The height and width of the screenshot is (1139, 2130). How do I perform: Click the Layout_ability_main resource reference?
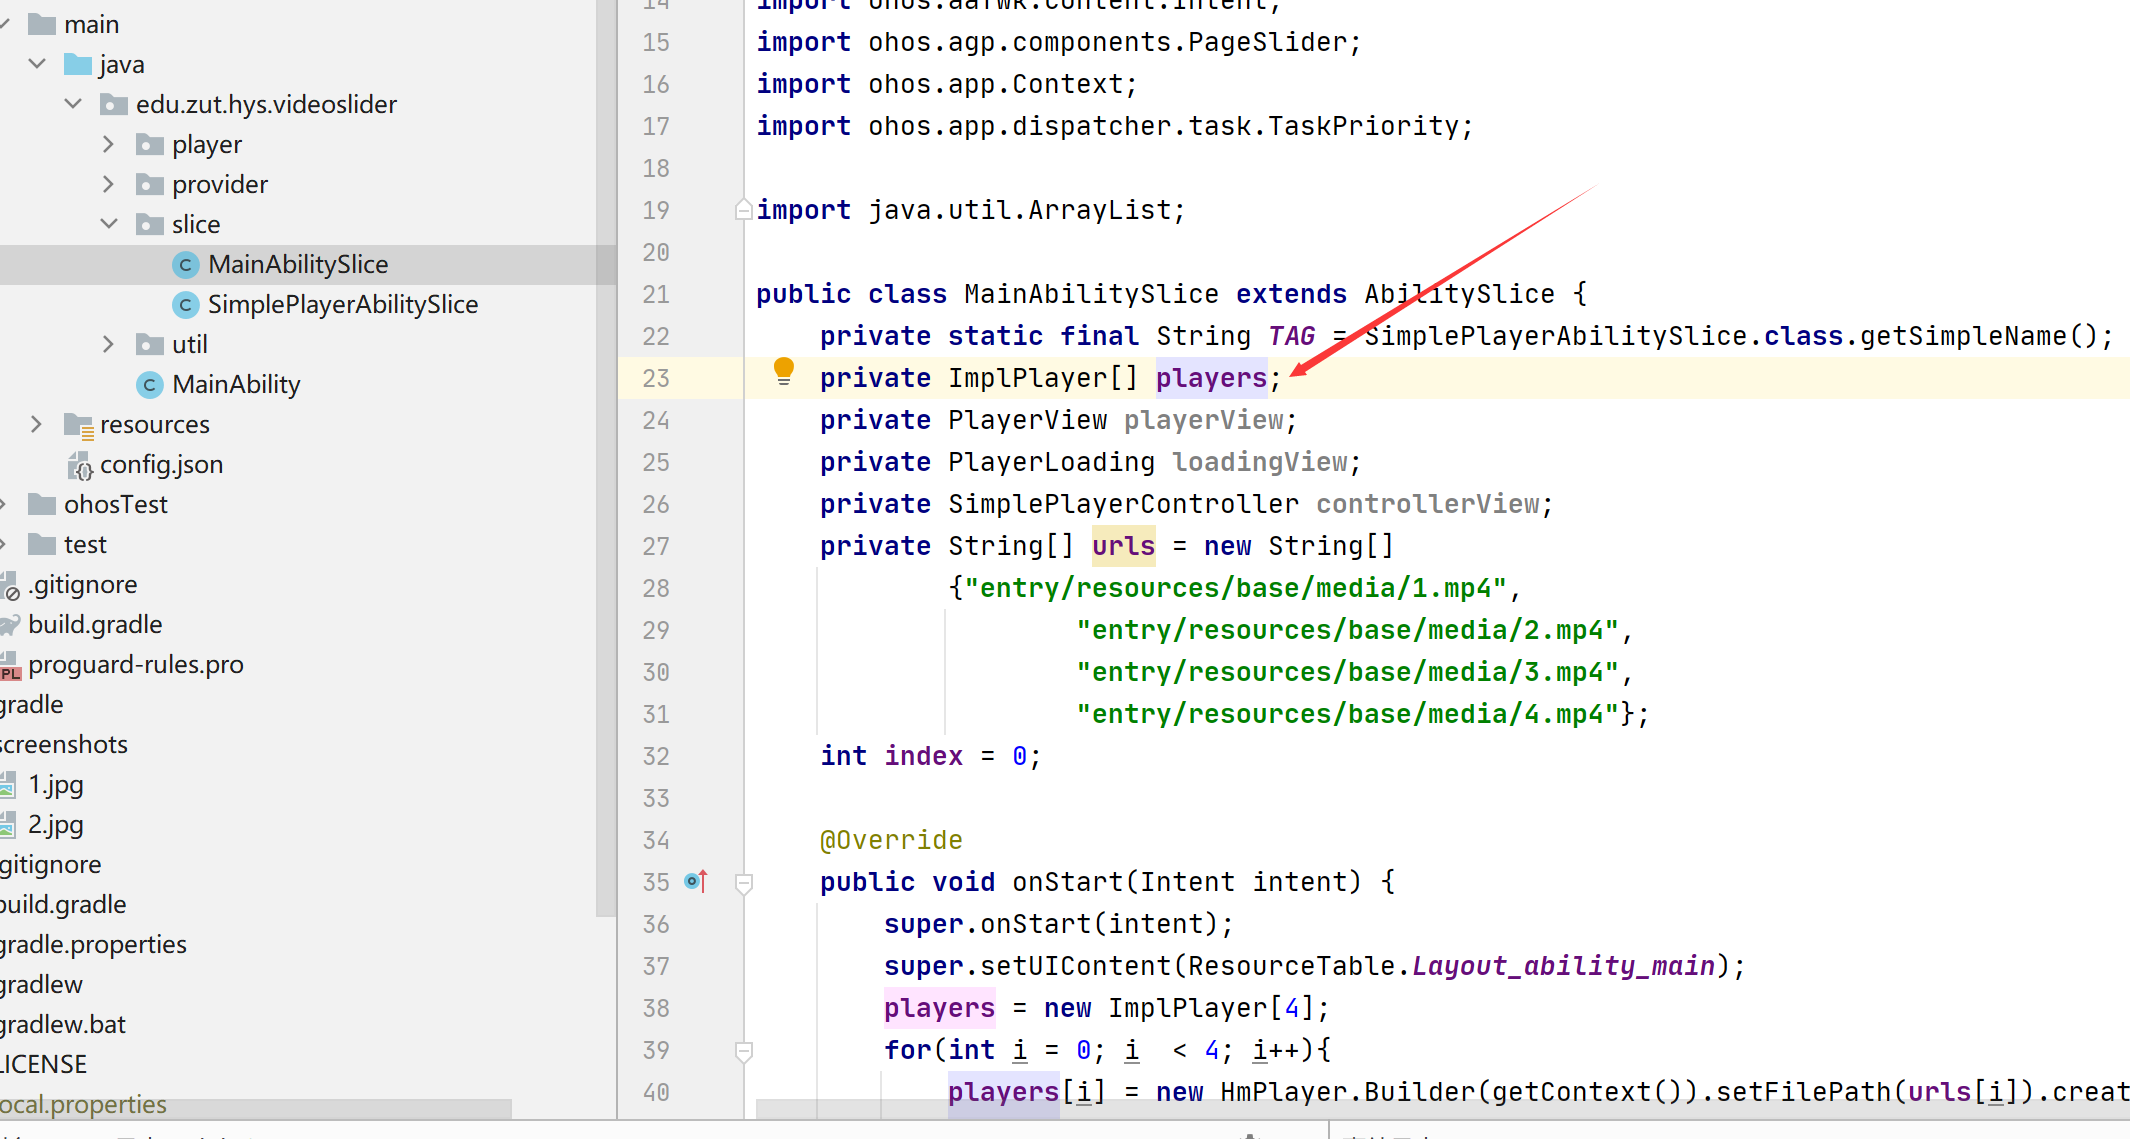click(1562, 966)
